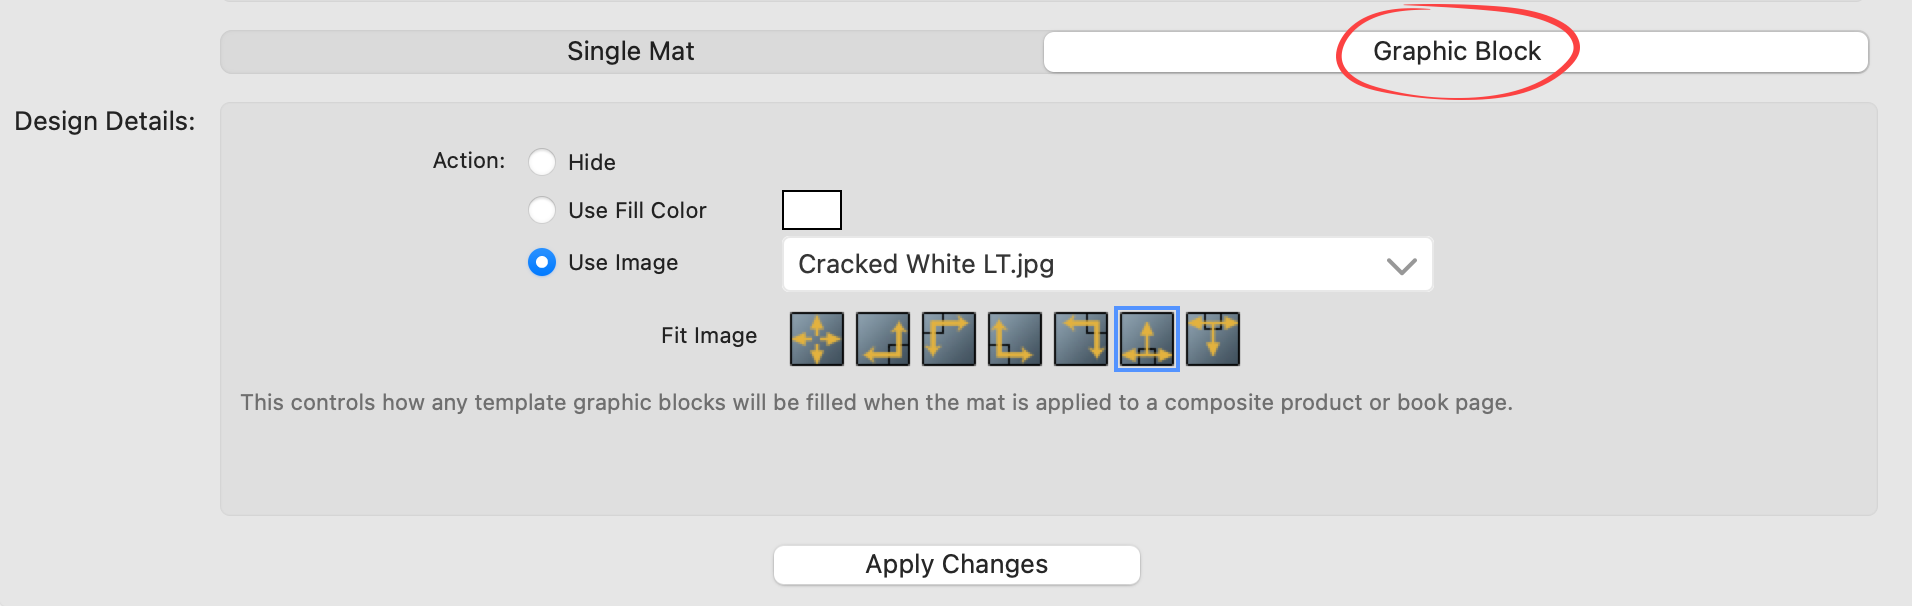Choose the bottom-right anchored fit icon

click(x=883, y=339)
